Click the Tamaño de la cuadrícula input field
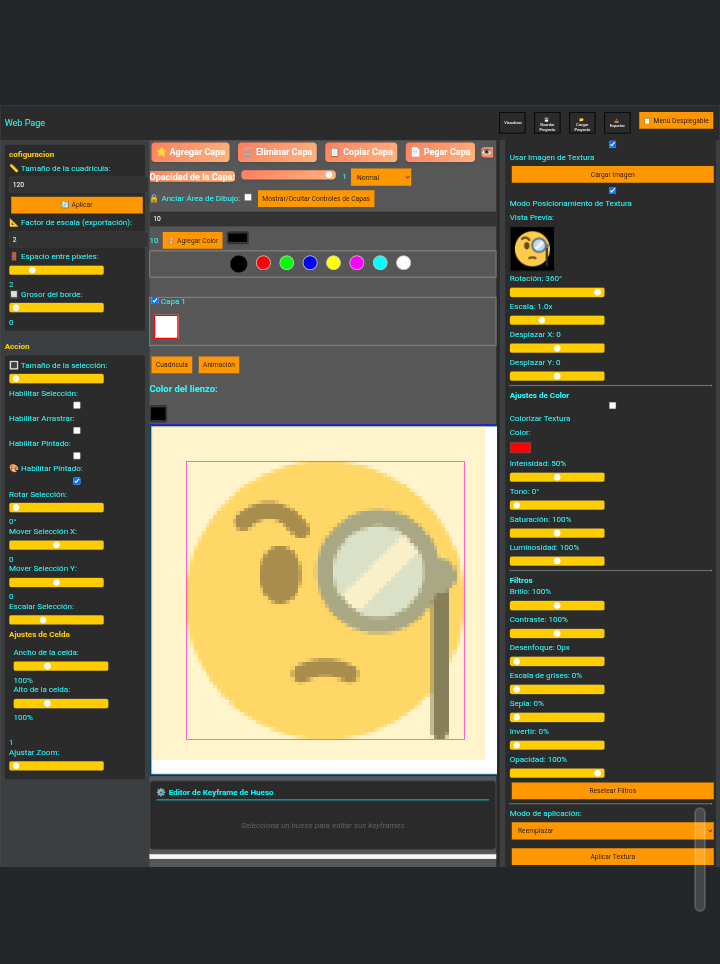Image resolution: width=720 pixels, height=964 pixels. pos(77,184)
